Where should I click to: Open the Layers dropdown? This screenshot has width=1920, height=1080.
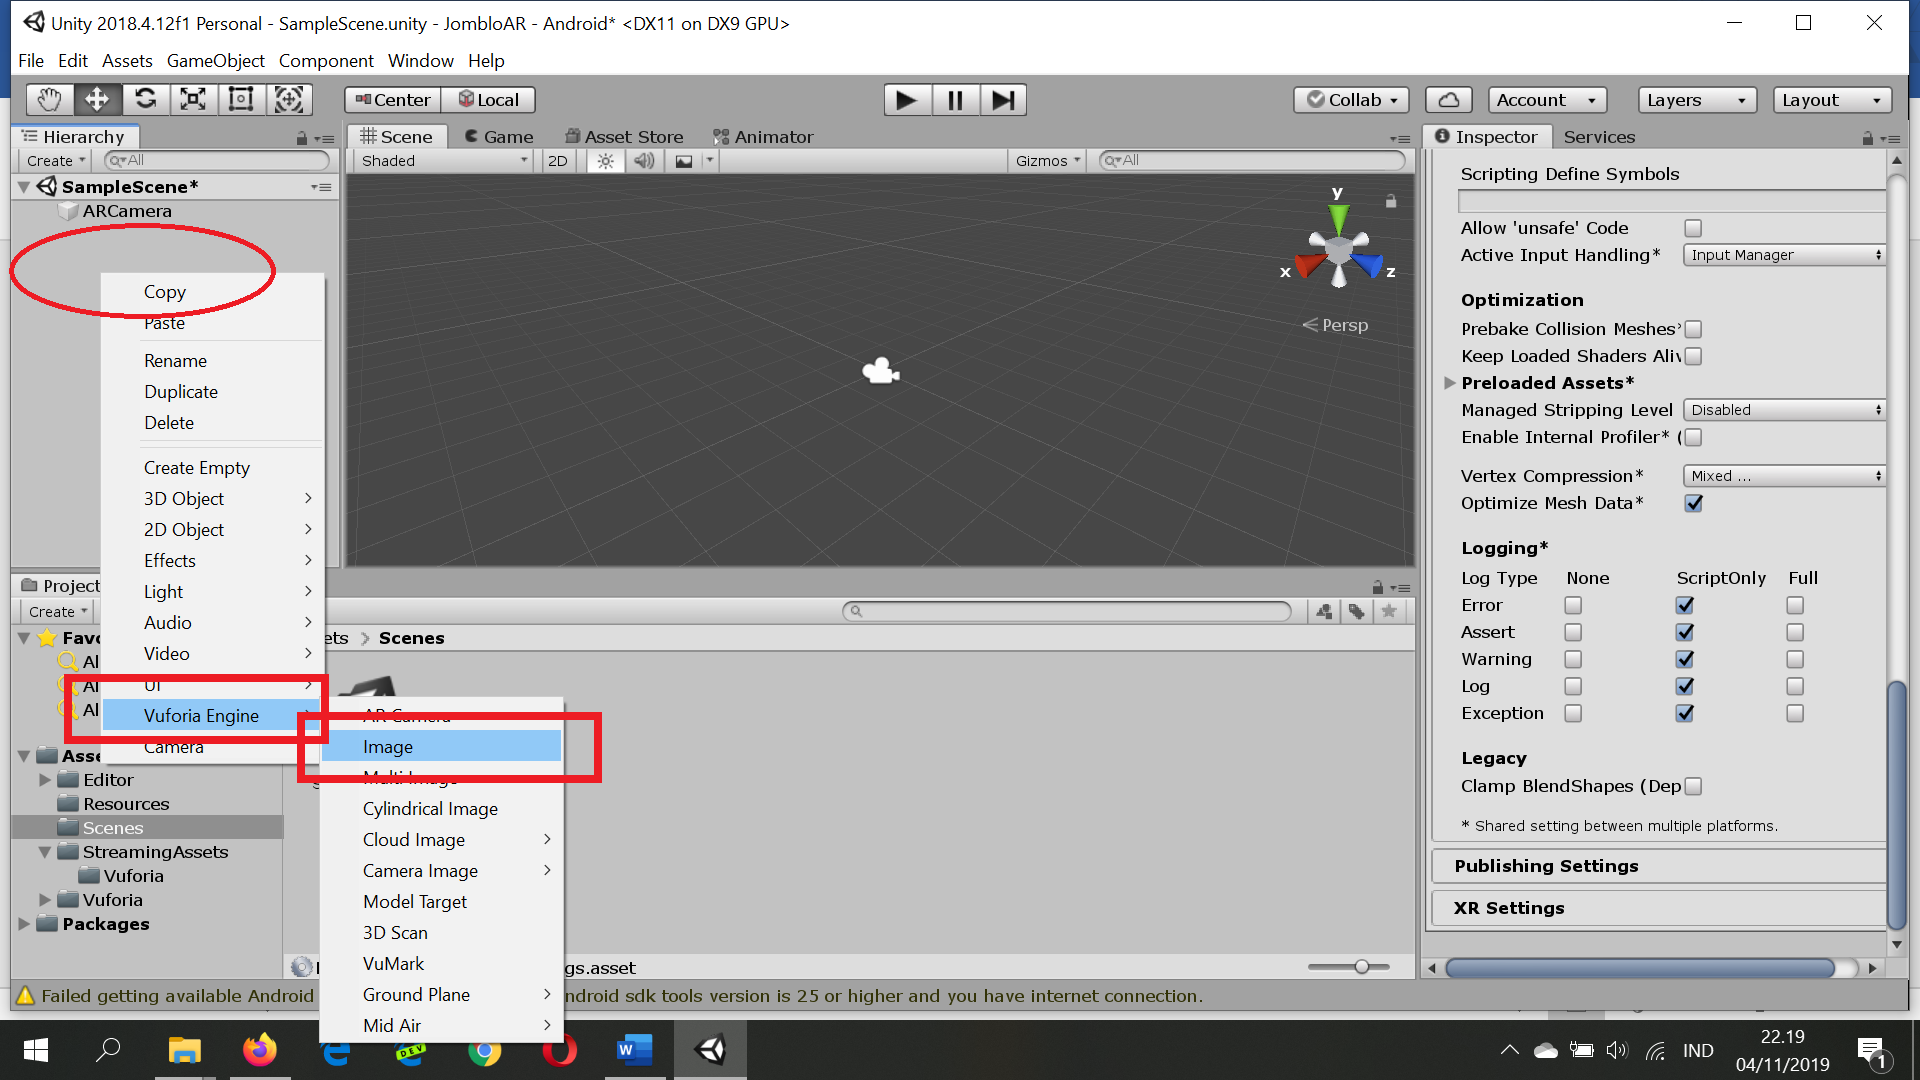click(x=1696, y=100)
